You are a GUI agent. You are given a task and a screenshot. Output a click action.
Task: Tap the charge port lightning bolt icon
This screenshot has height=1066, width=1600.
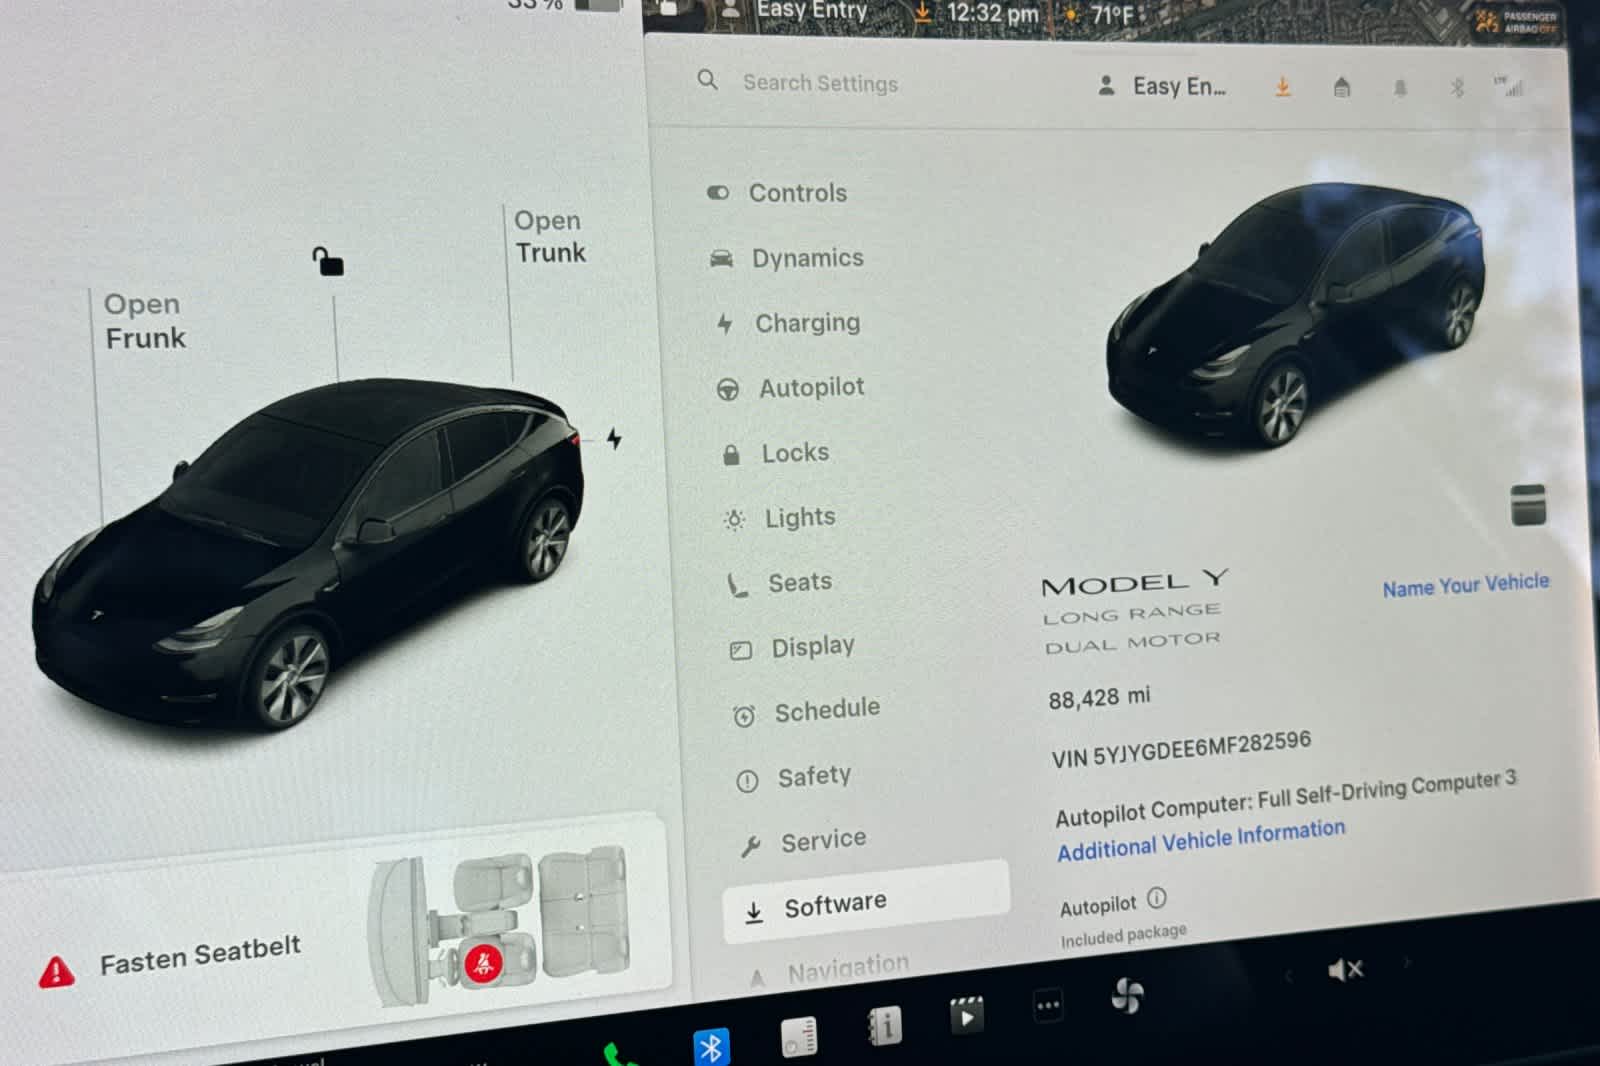[x=616, y=437]
